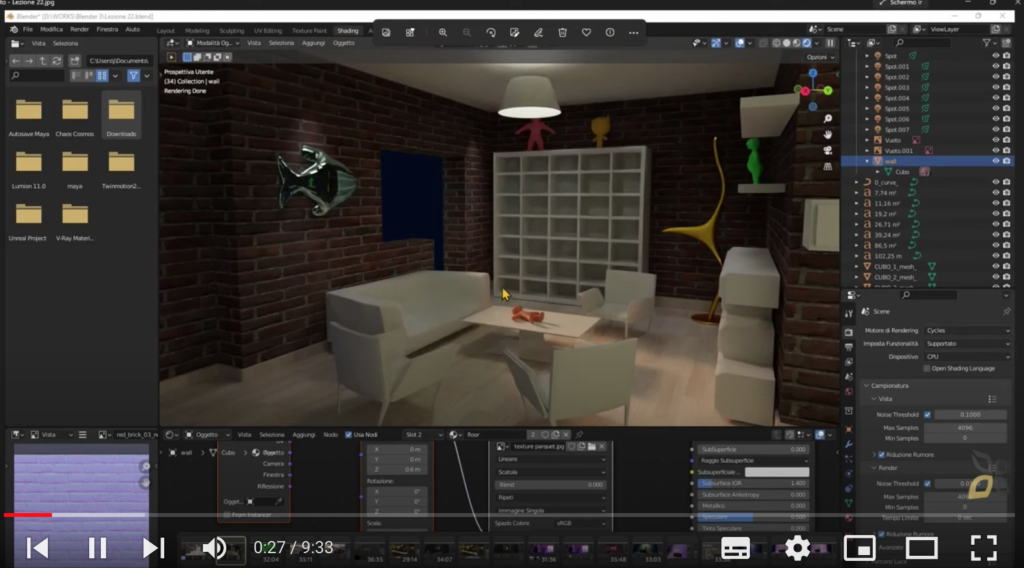Open the photo viewer three-dots more menu

[633, 33]
